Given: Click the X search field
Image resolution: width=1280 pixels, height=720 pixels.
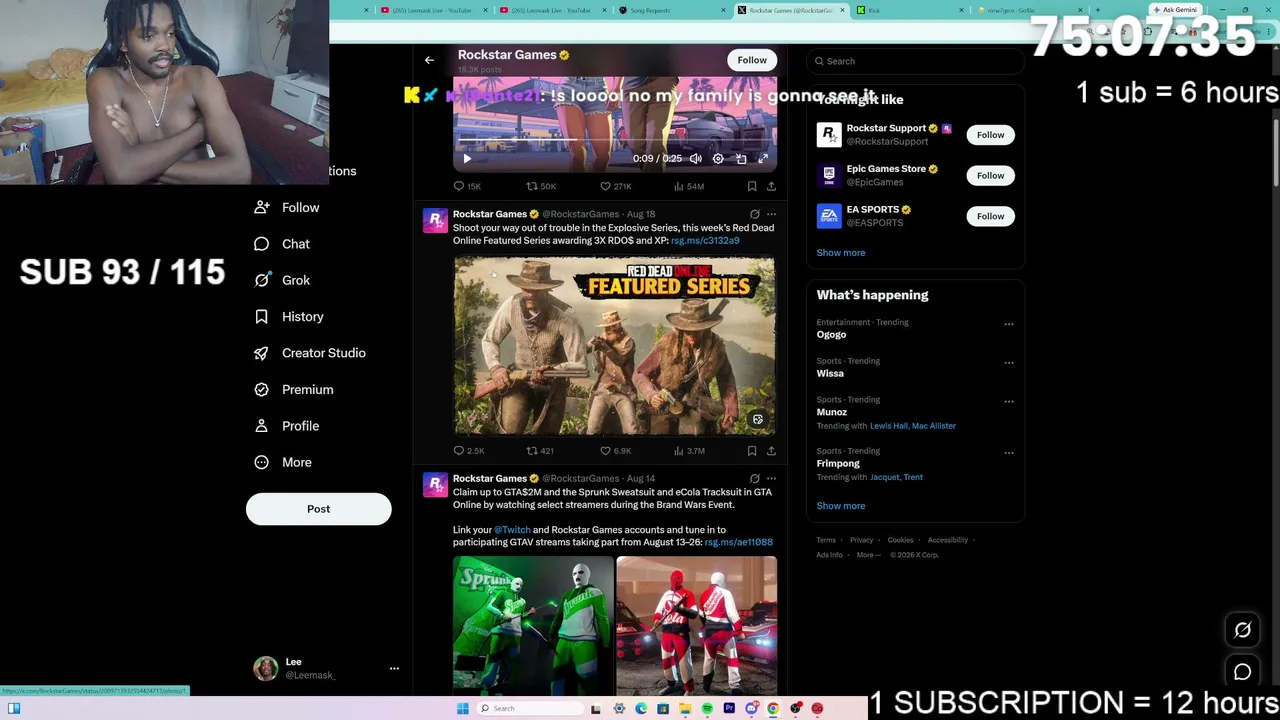Looking at the screenshot, I should tap(915, 61).
